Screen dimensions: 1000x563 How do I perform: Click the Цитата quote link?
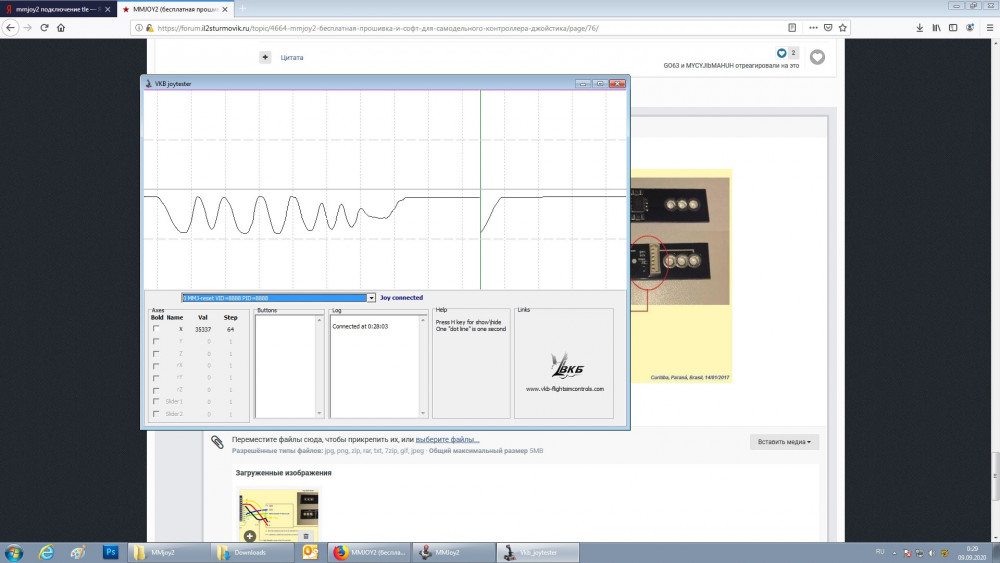[x=291, y=57]
